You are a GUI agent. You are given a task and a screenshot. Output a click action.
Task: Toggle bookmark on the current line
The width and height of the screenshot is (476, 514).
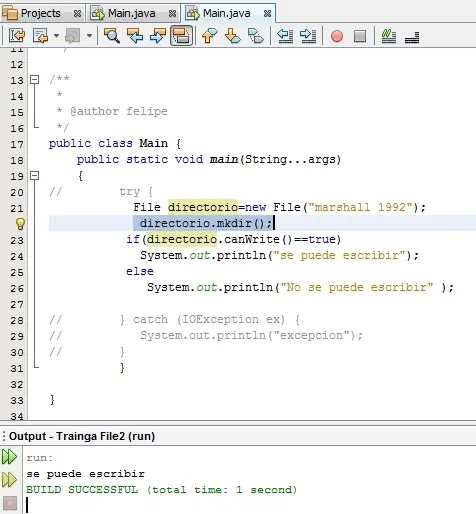click(x=256, y=35)
